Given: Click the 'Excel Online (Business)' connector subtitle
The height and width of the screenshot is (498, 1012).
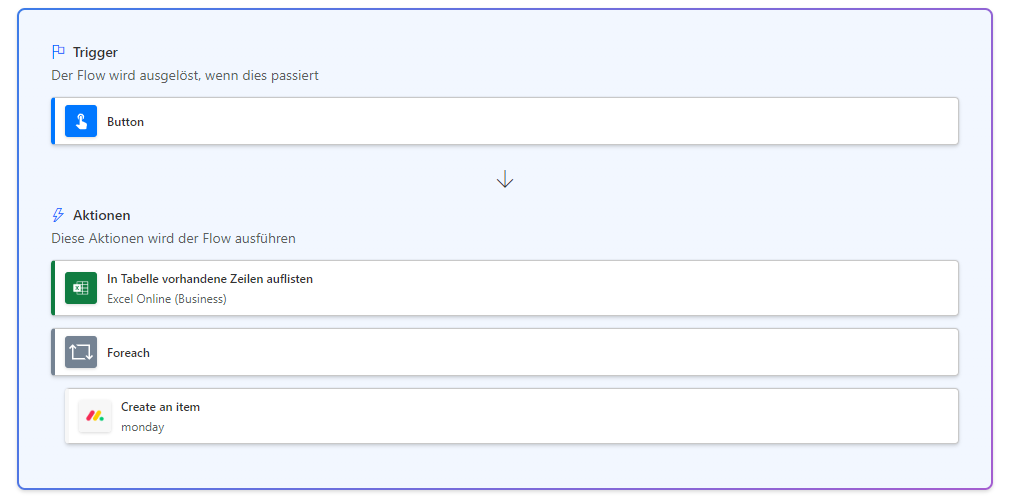Looking at the screenshot, I should (x=167, y=299).
